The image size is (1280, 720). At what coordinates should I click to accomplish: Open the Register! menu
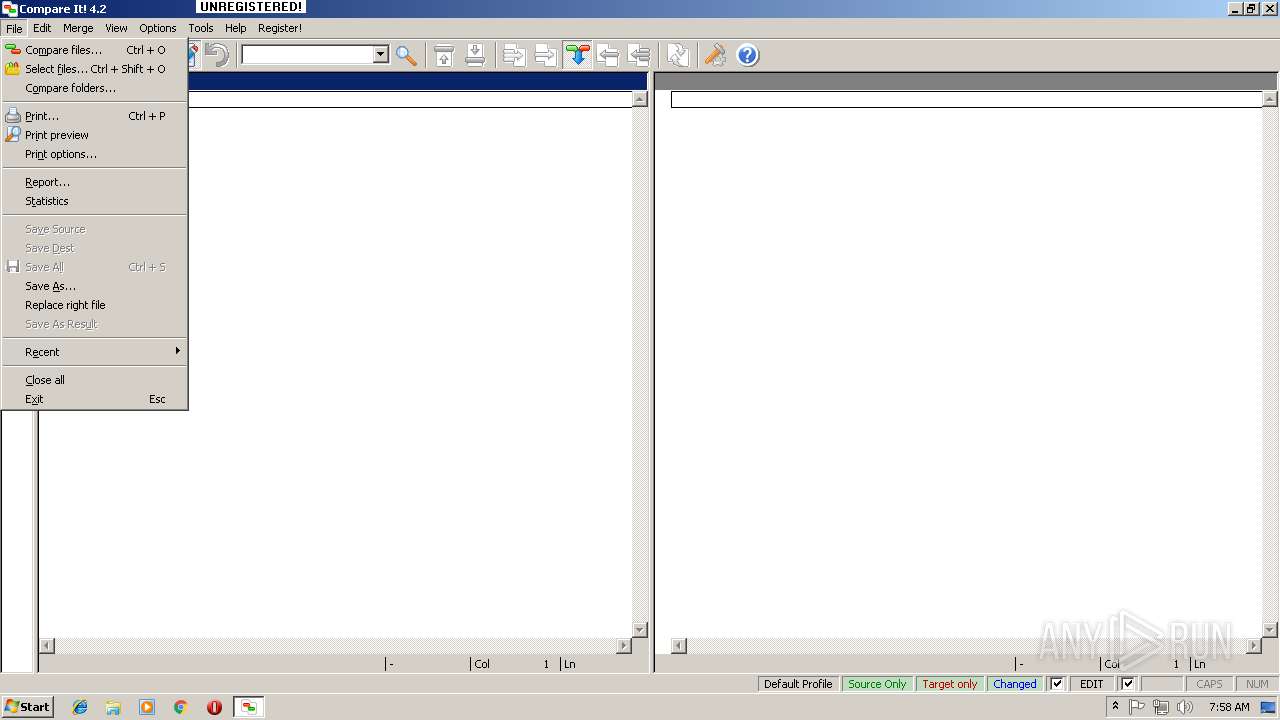280,28
